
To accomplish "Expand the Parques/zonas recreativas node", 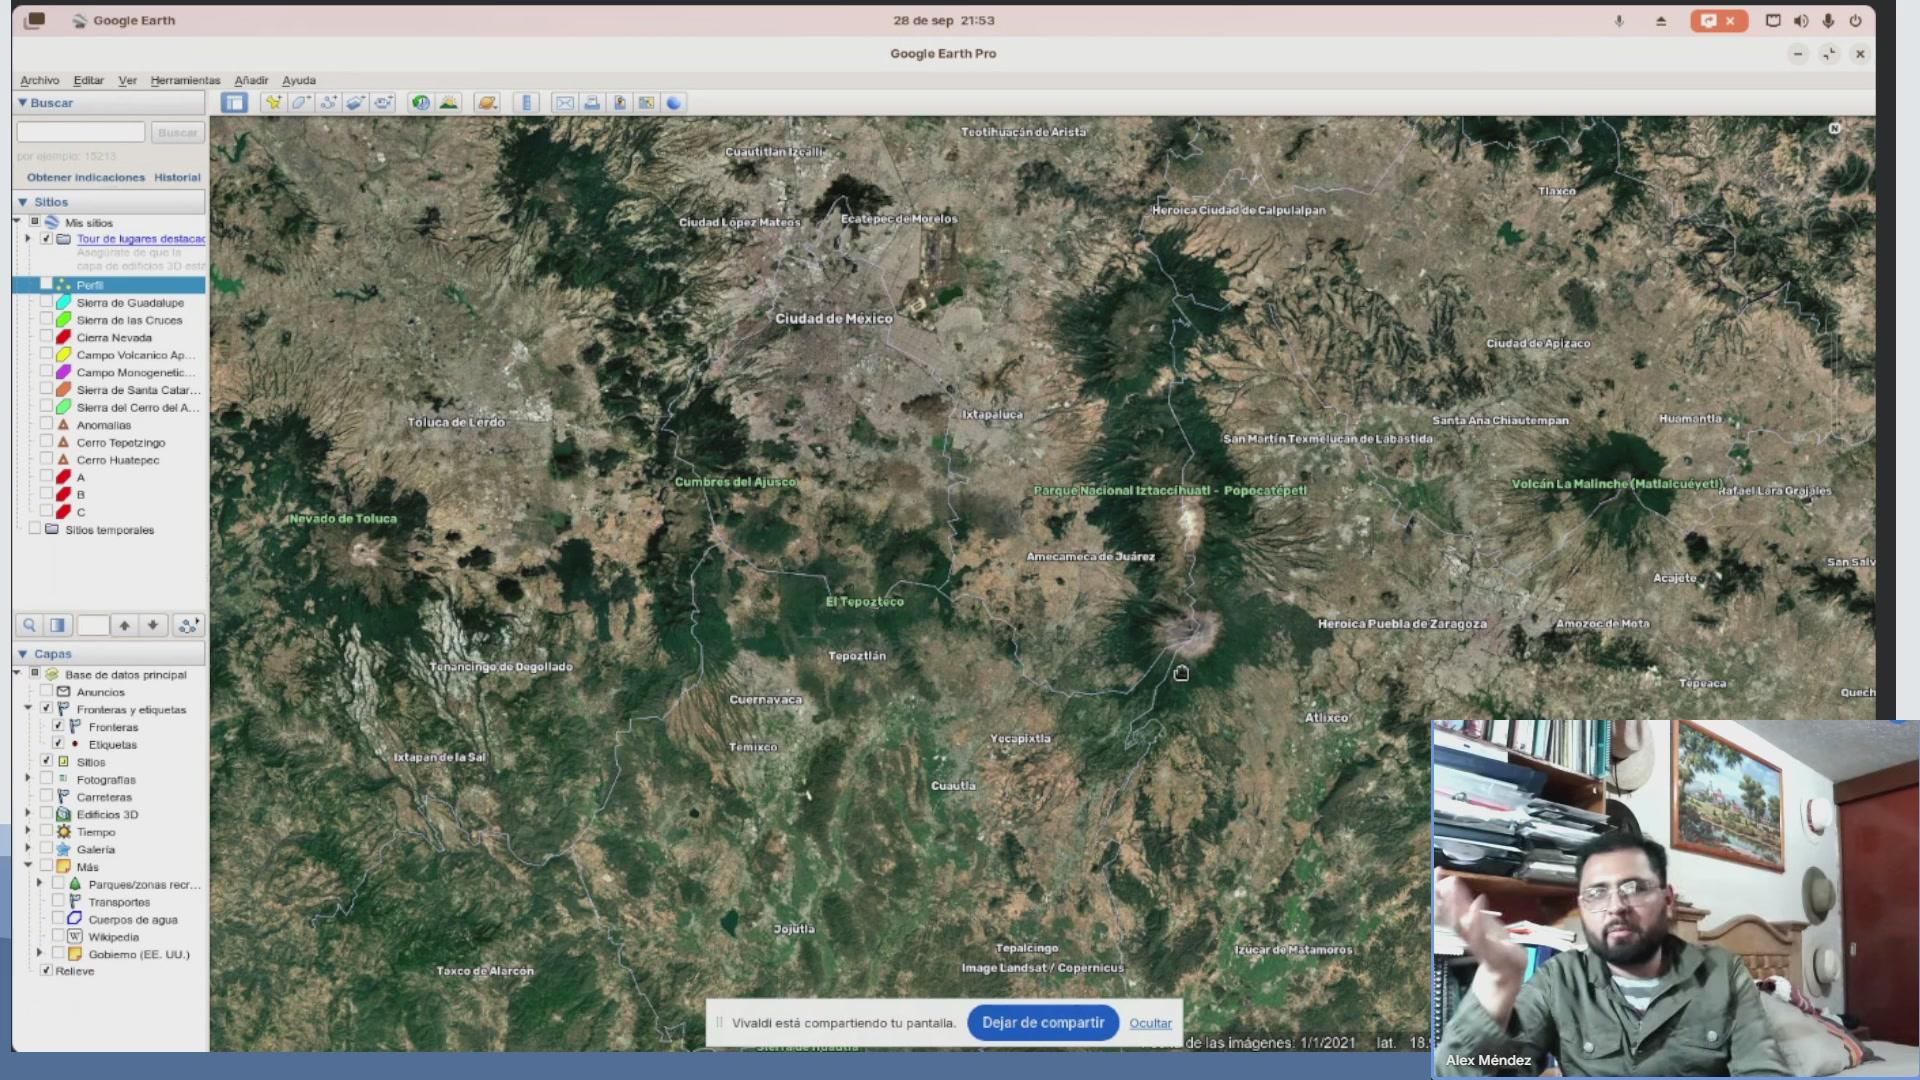I will coord(40,883).
